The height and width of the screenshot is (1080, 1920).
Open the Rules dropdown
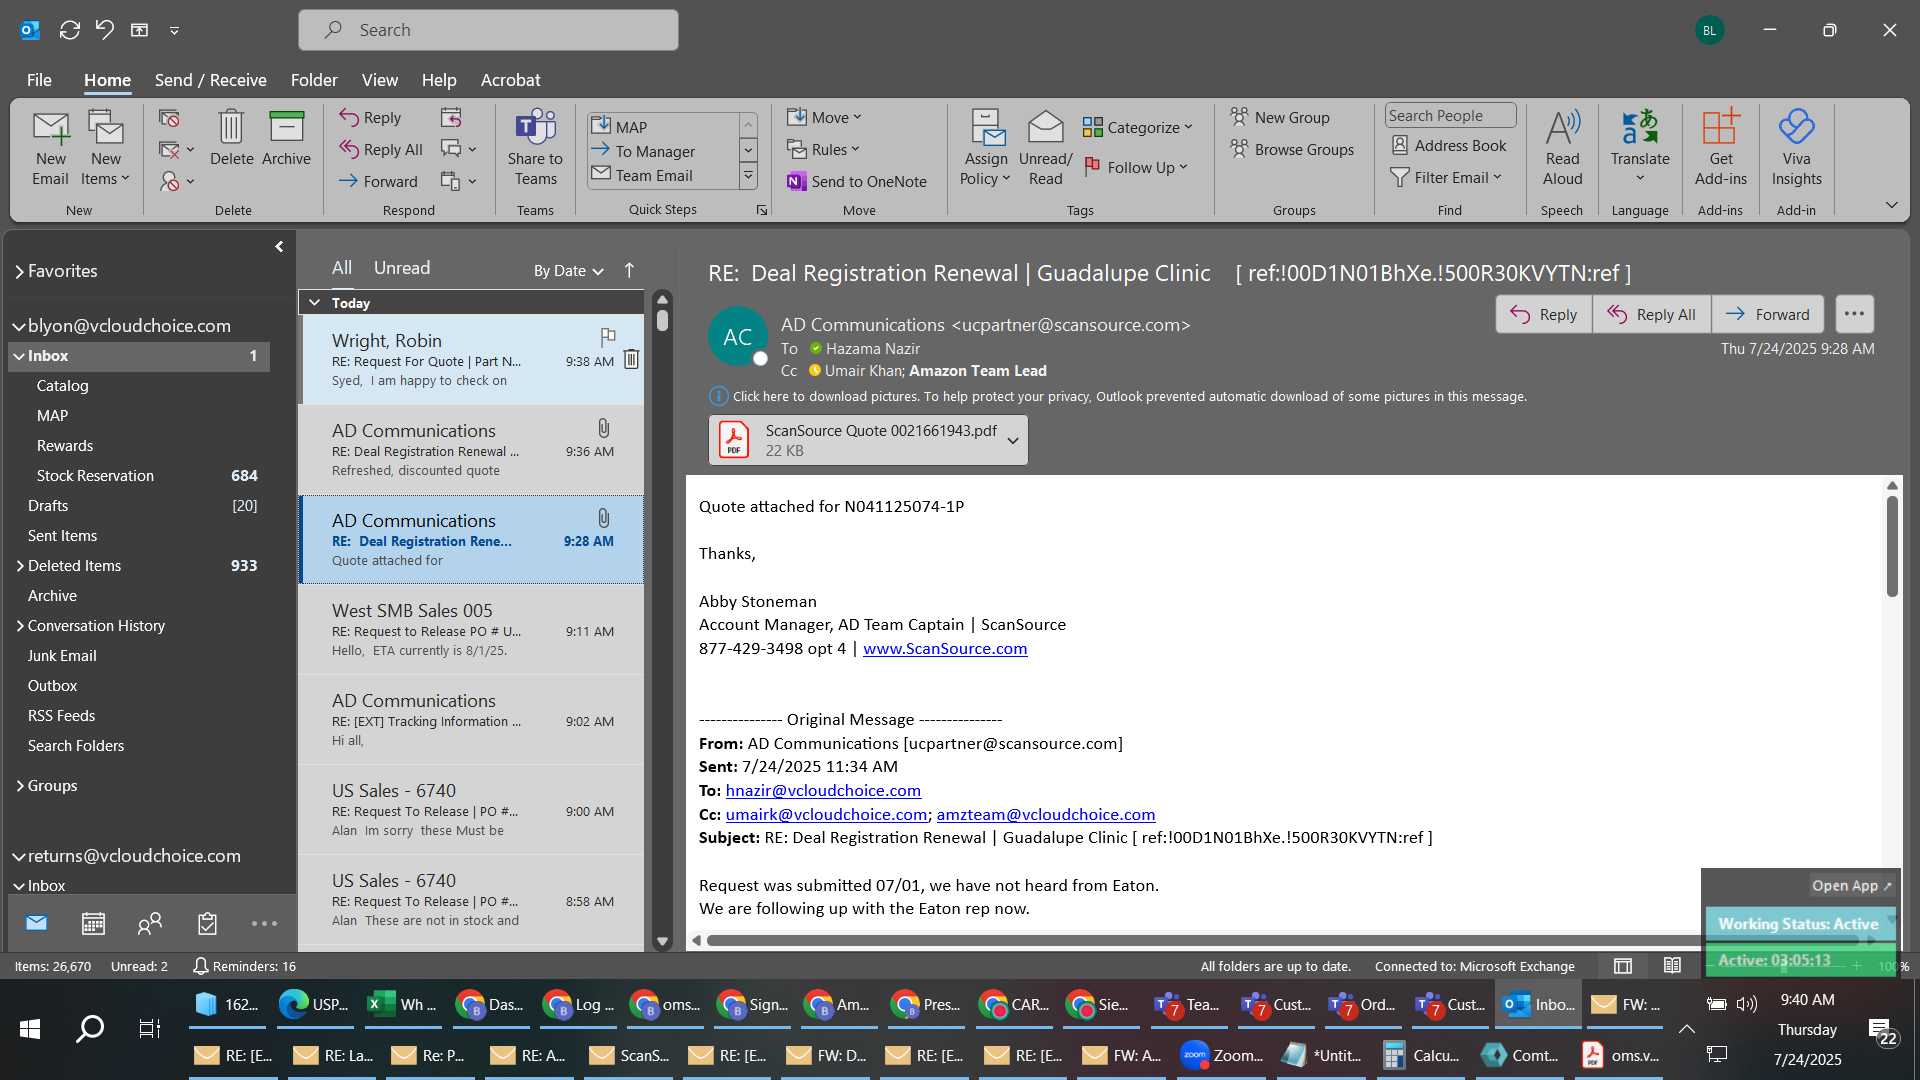[823, 149]
